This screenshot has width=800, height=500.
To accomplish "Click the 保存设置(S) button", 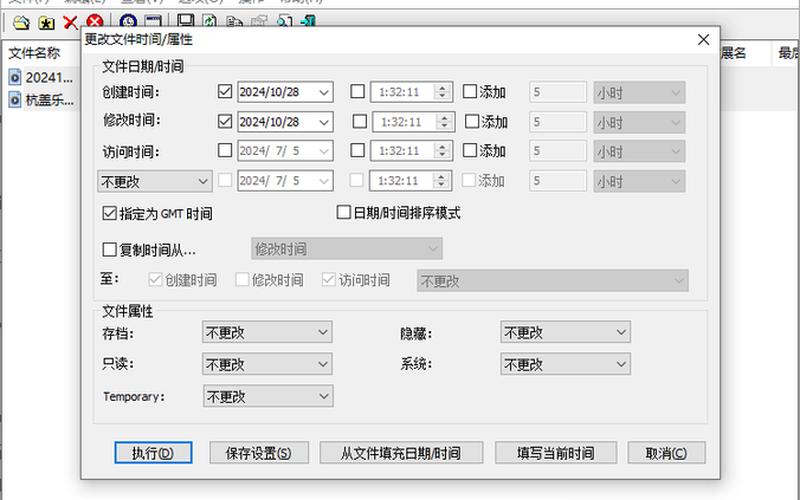I will point(259,453).
